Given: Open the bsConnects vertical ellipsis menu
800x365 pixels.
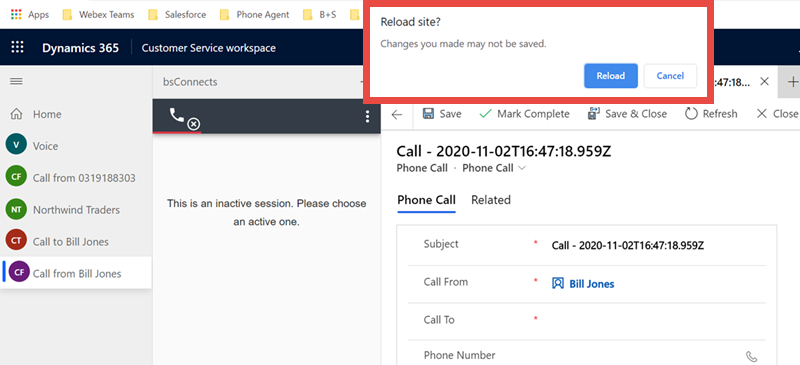Looking at the screenshot, I should pyautogui.click(x=367, y=117).
